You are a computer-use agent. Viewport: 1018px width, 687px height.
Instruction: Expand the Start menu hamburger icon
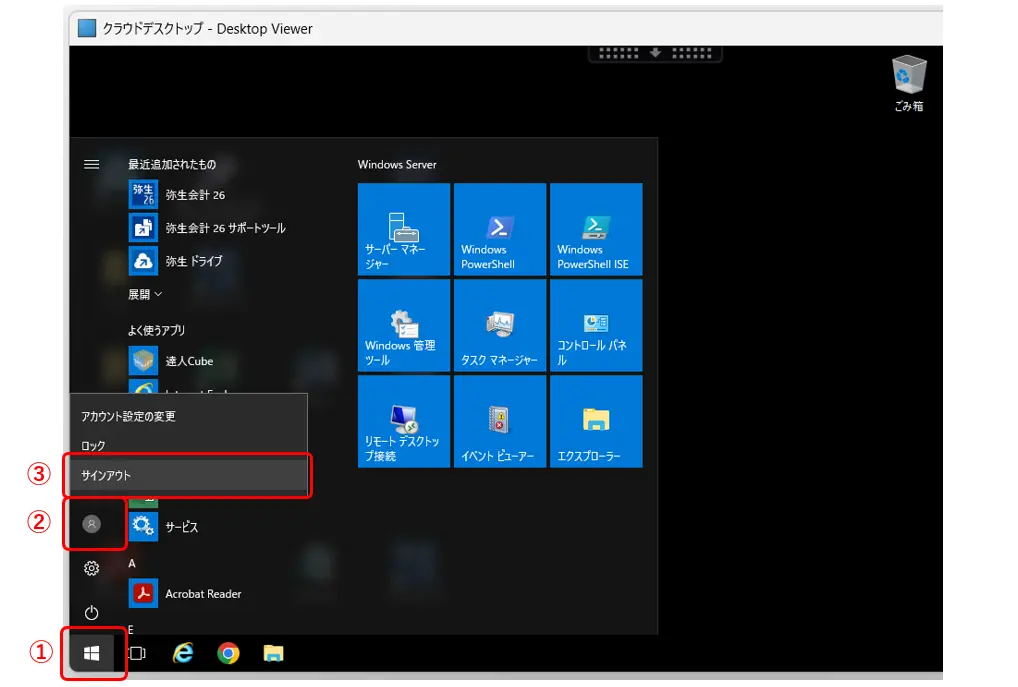pyautogui.click(x=91, y=164)
